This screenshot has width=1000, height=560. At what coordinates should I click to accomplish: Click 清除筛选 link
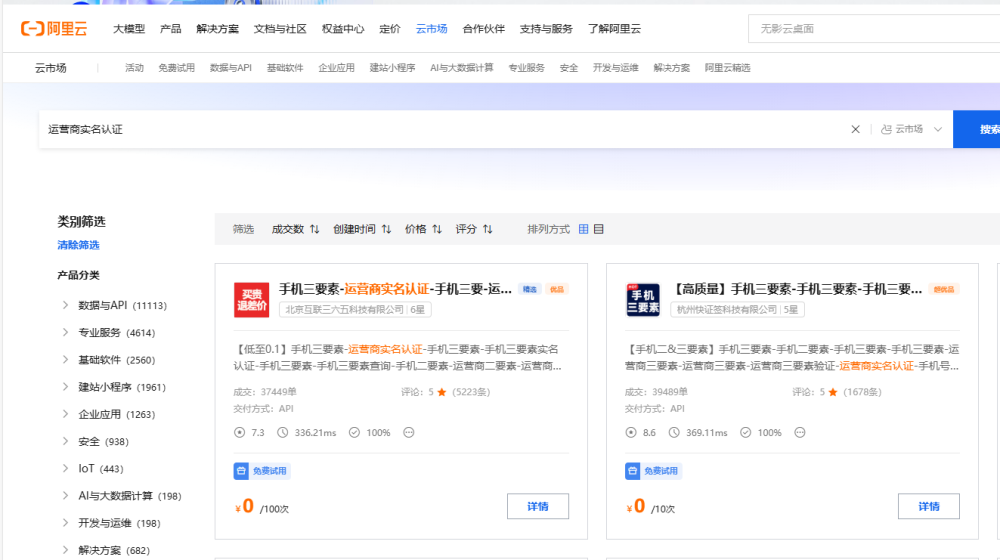coord(78,245)
